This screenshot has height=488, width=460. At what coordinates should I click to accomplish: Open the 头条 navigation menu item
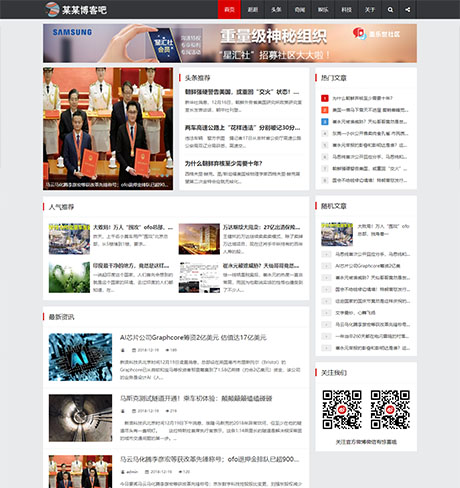point(276,9)
